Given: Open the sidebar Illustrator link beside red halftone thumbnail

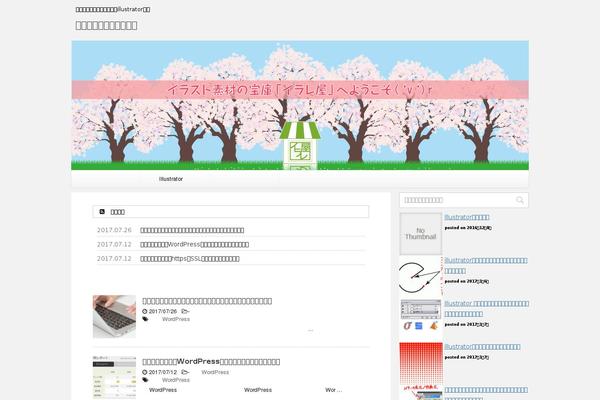Looking at the screenshot, I should [482, 346].
